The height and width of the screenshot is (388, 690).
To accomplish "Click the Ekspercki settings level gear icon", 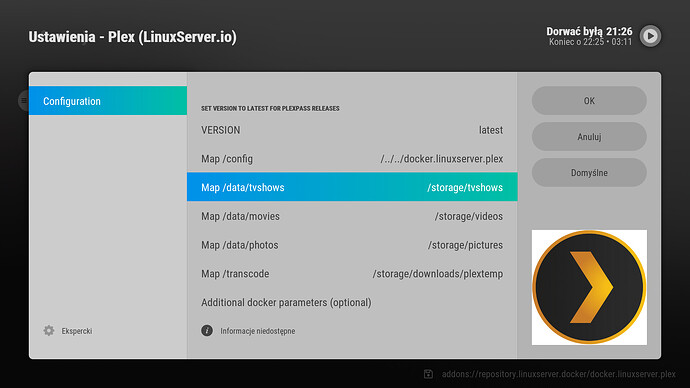I will point(49,331).
